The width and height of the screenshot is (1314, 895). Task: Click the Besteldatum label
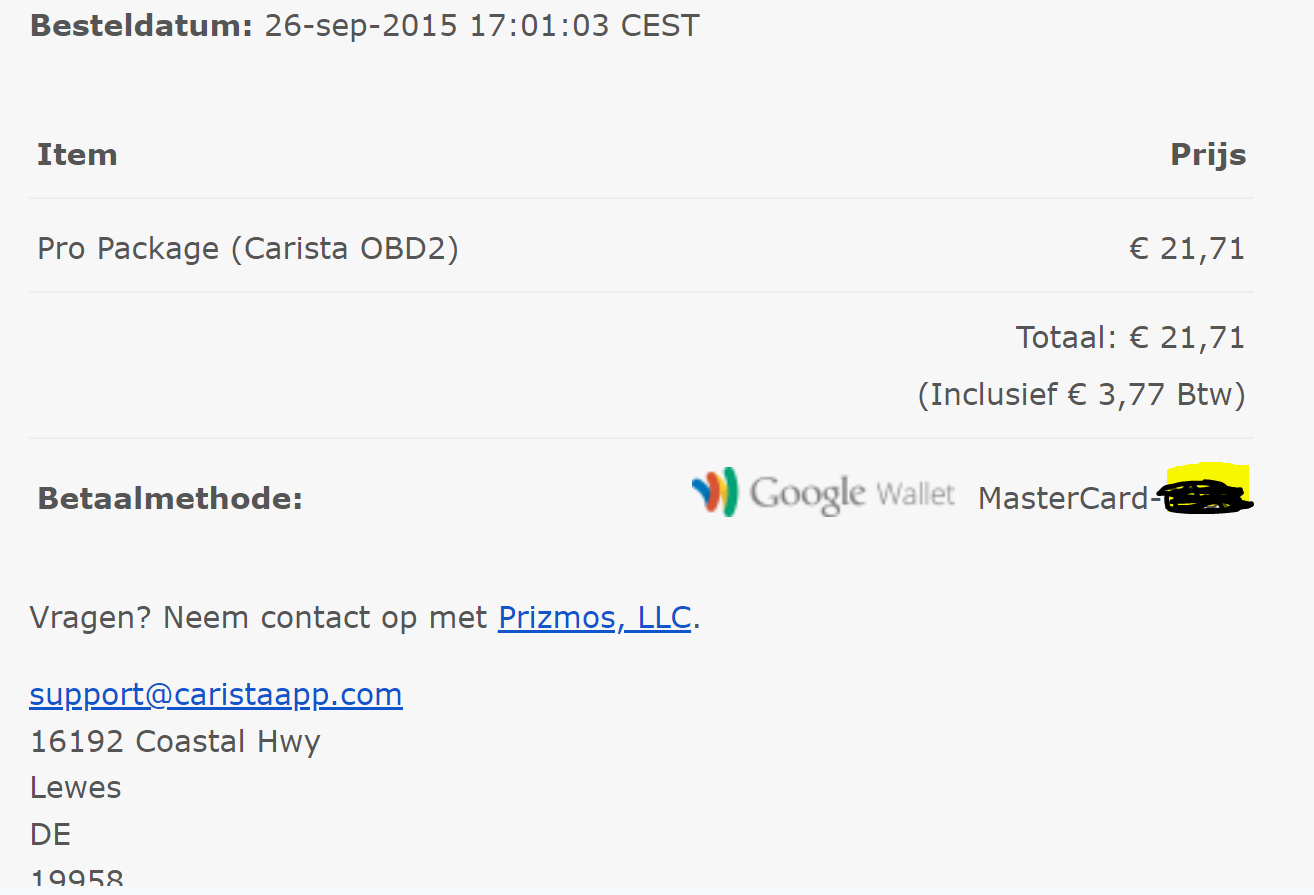coord(142,25)
